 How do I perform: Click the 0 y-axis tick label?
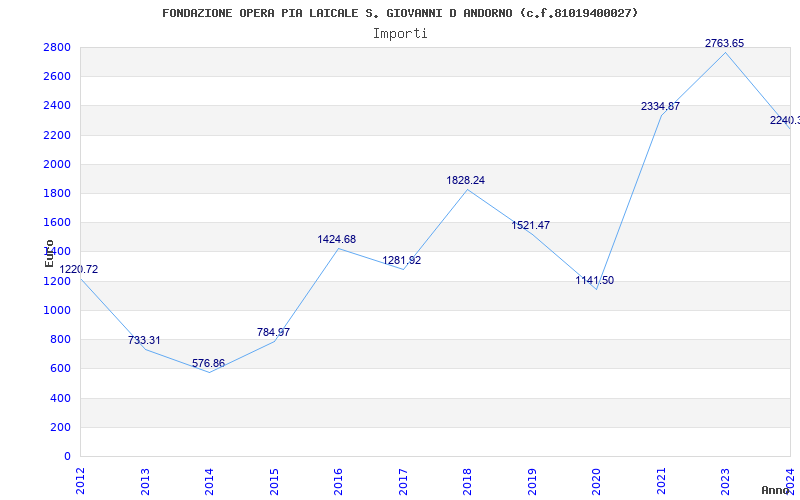pos(67,456)
